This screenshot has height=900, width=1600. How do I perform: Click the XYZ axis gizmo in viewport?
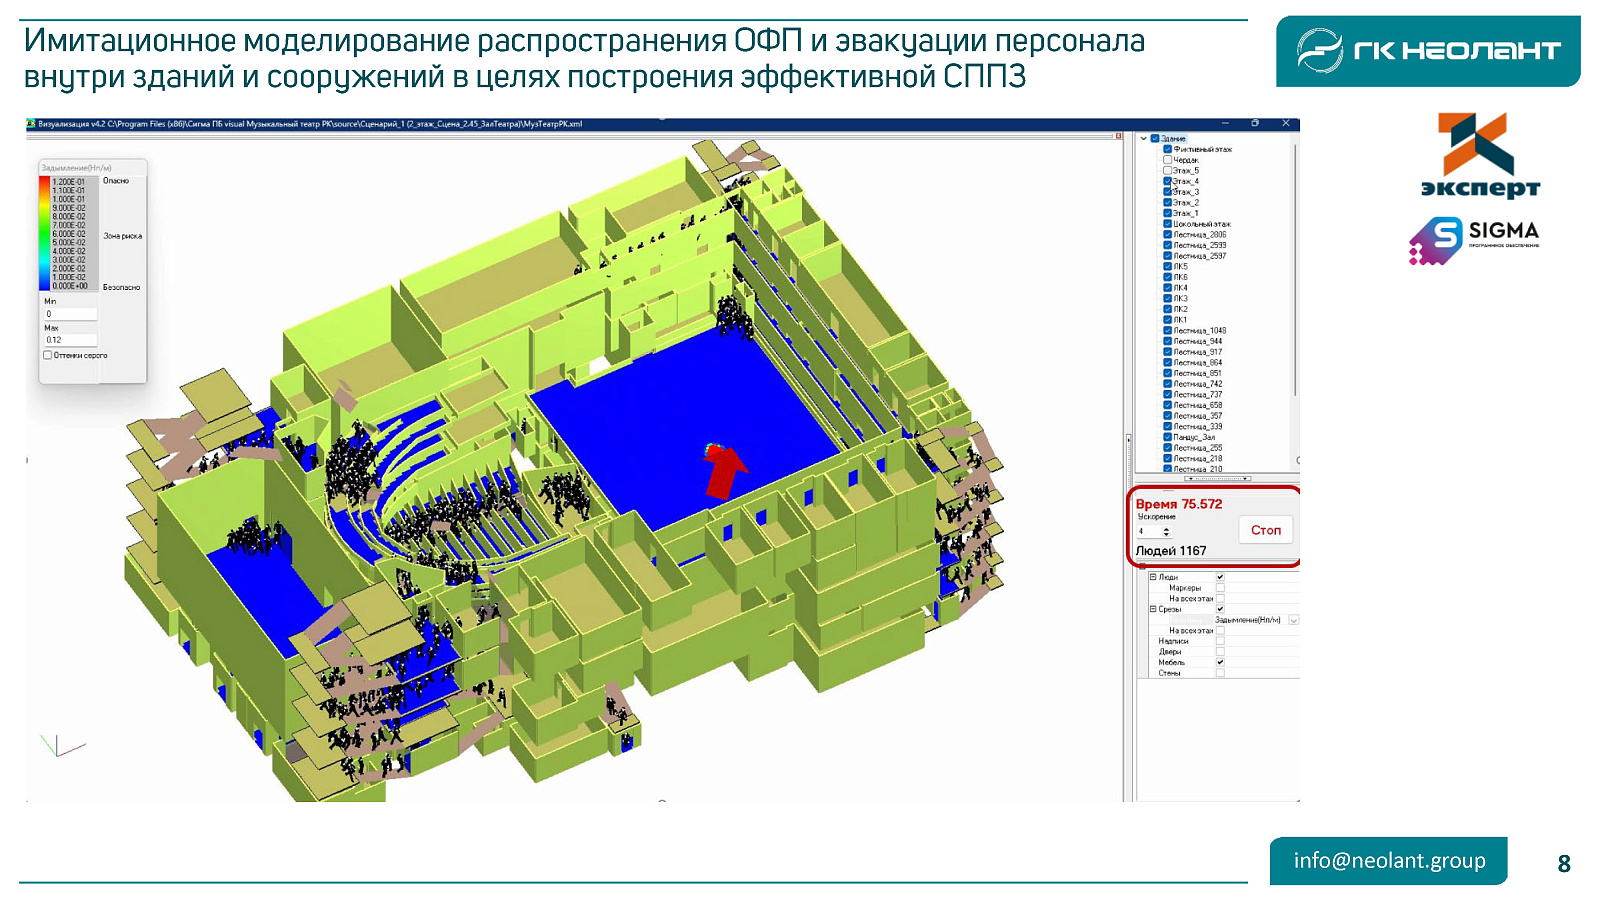(x=60, y=746)
